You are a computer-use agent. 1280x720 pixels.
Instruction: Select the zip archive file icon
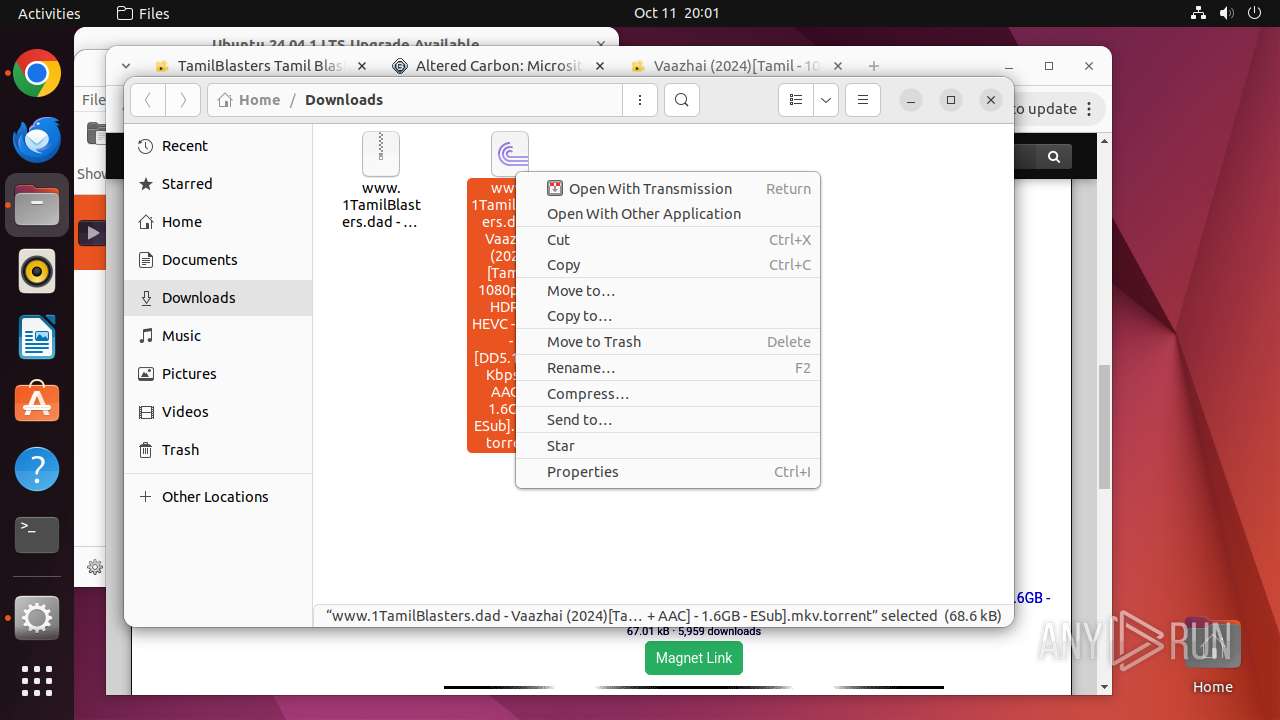[x=381, y=154]
